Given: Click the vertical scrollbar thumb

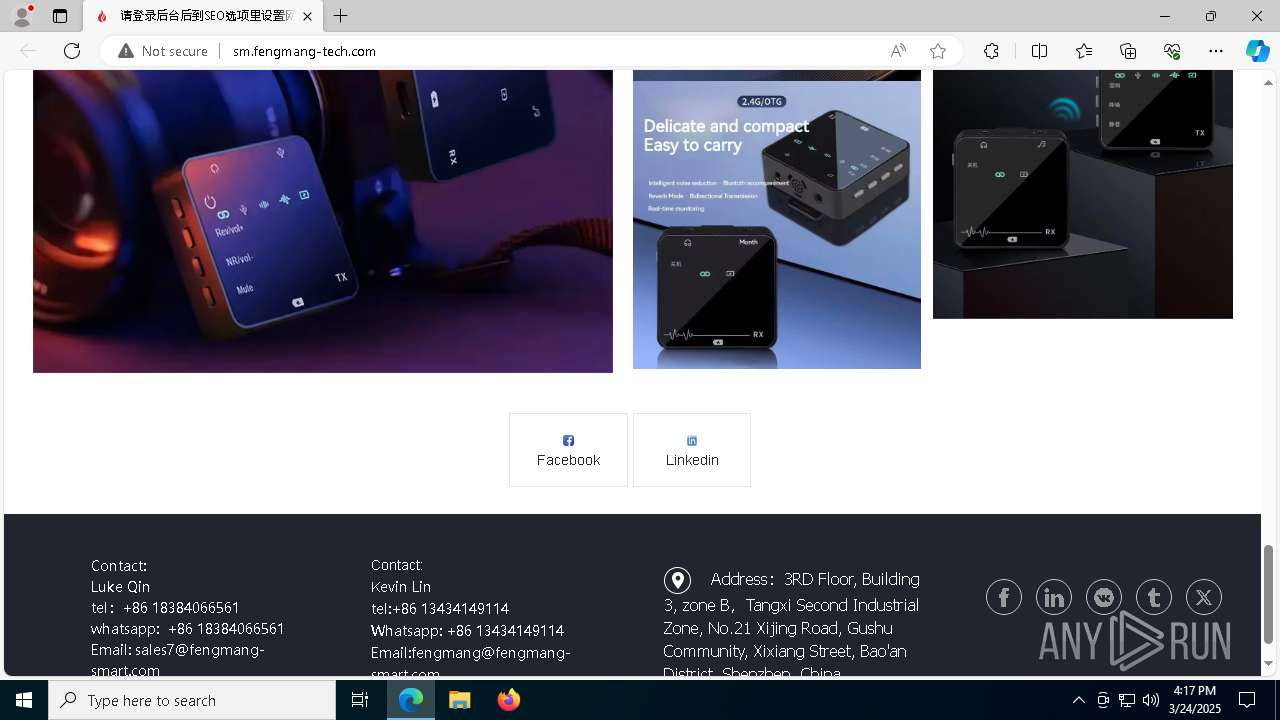Looking at the screenshot, I should pos(1268,594).
